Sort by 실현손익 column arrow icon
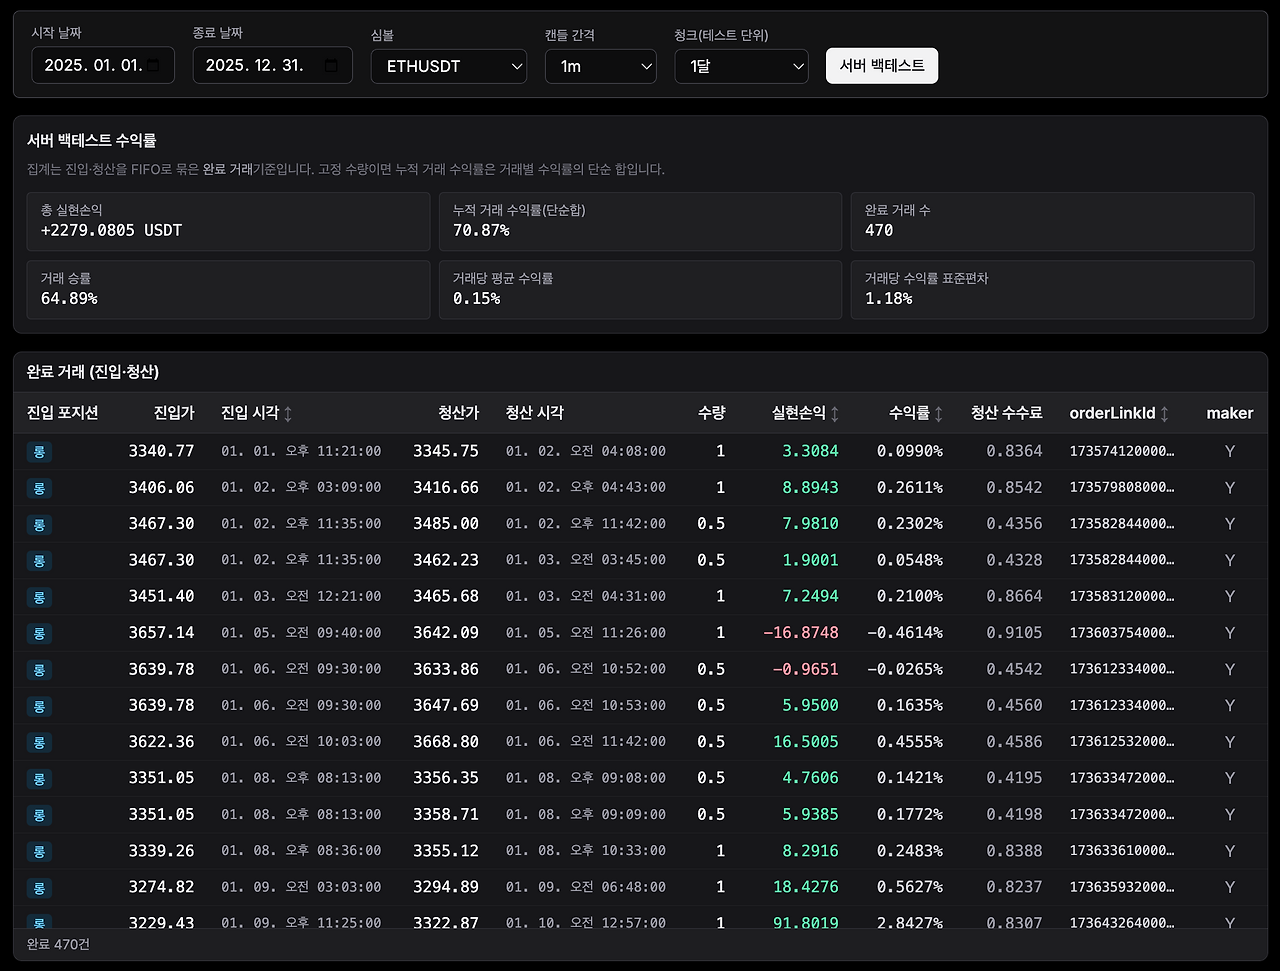This screenshot has height=971, width=1280. pyautogui.click(x=835, y=413)
